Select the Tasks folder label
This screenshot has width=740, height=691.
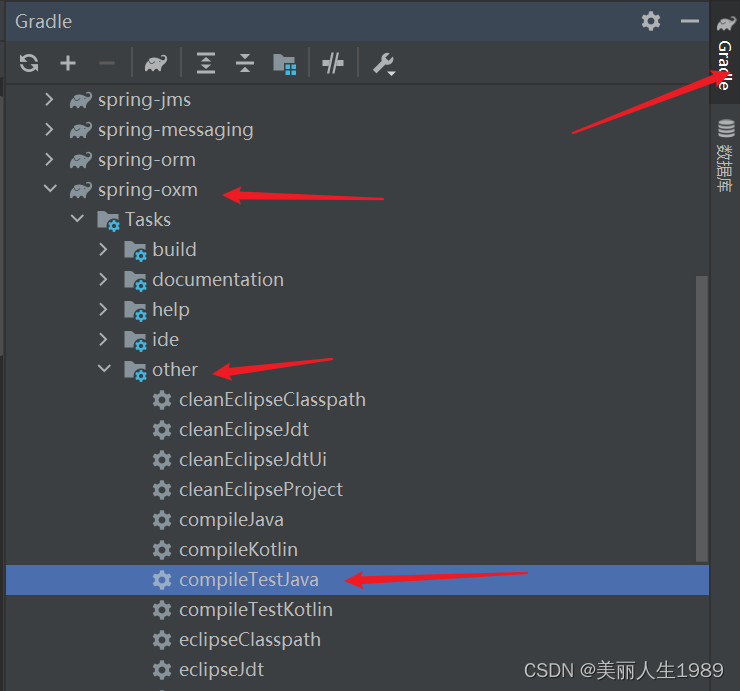(147, 219)
